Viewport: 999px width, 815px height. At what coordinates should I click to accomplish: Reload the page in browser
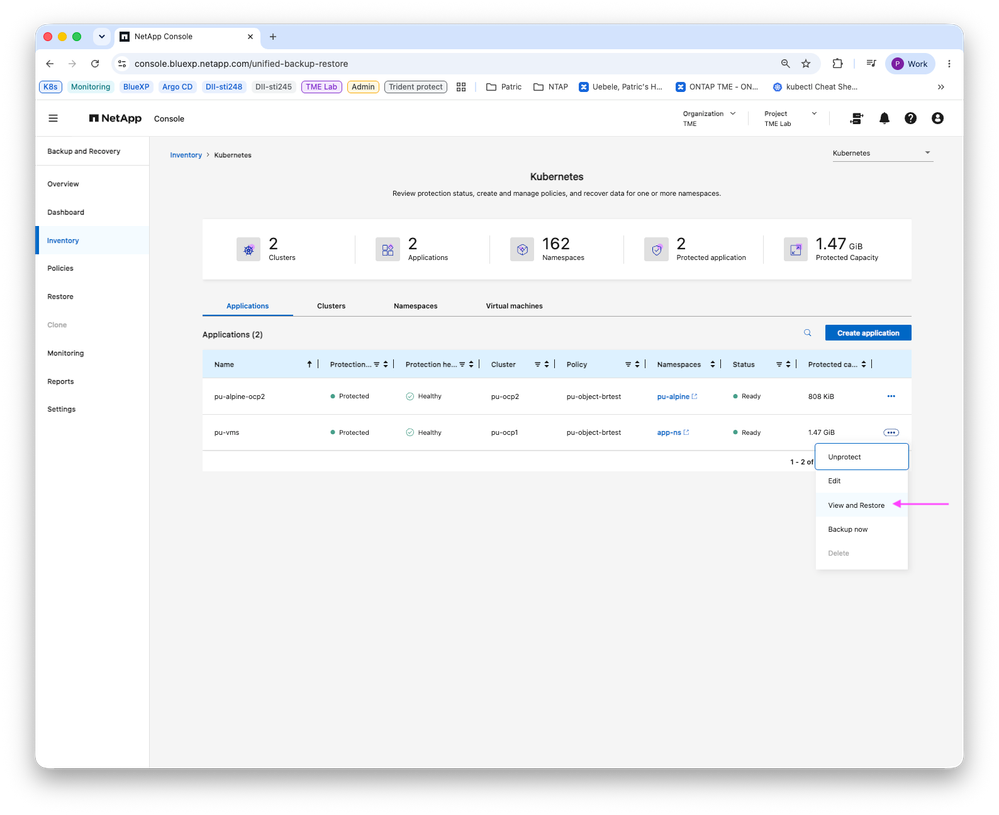click(95, 64)
